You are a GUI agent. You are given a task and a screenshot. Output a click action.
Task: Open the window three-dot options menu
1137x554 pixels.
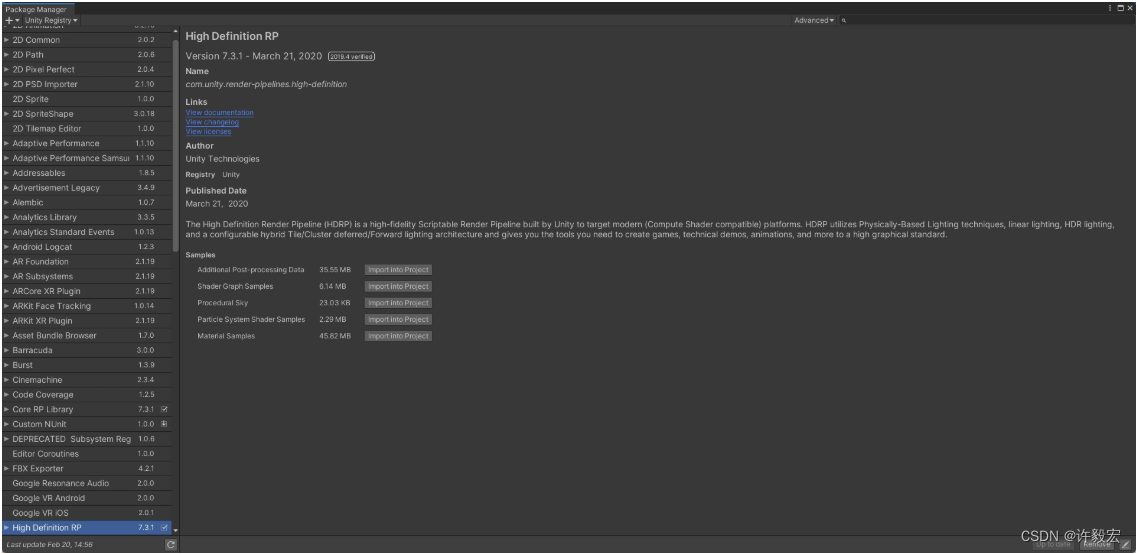1110,8
